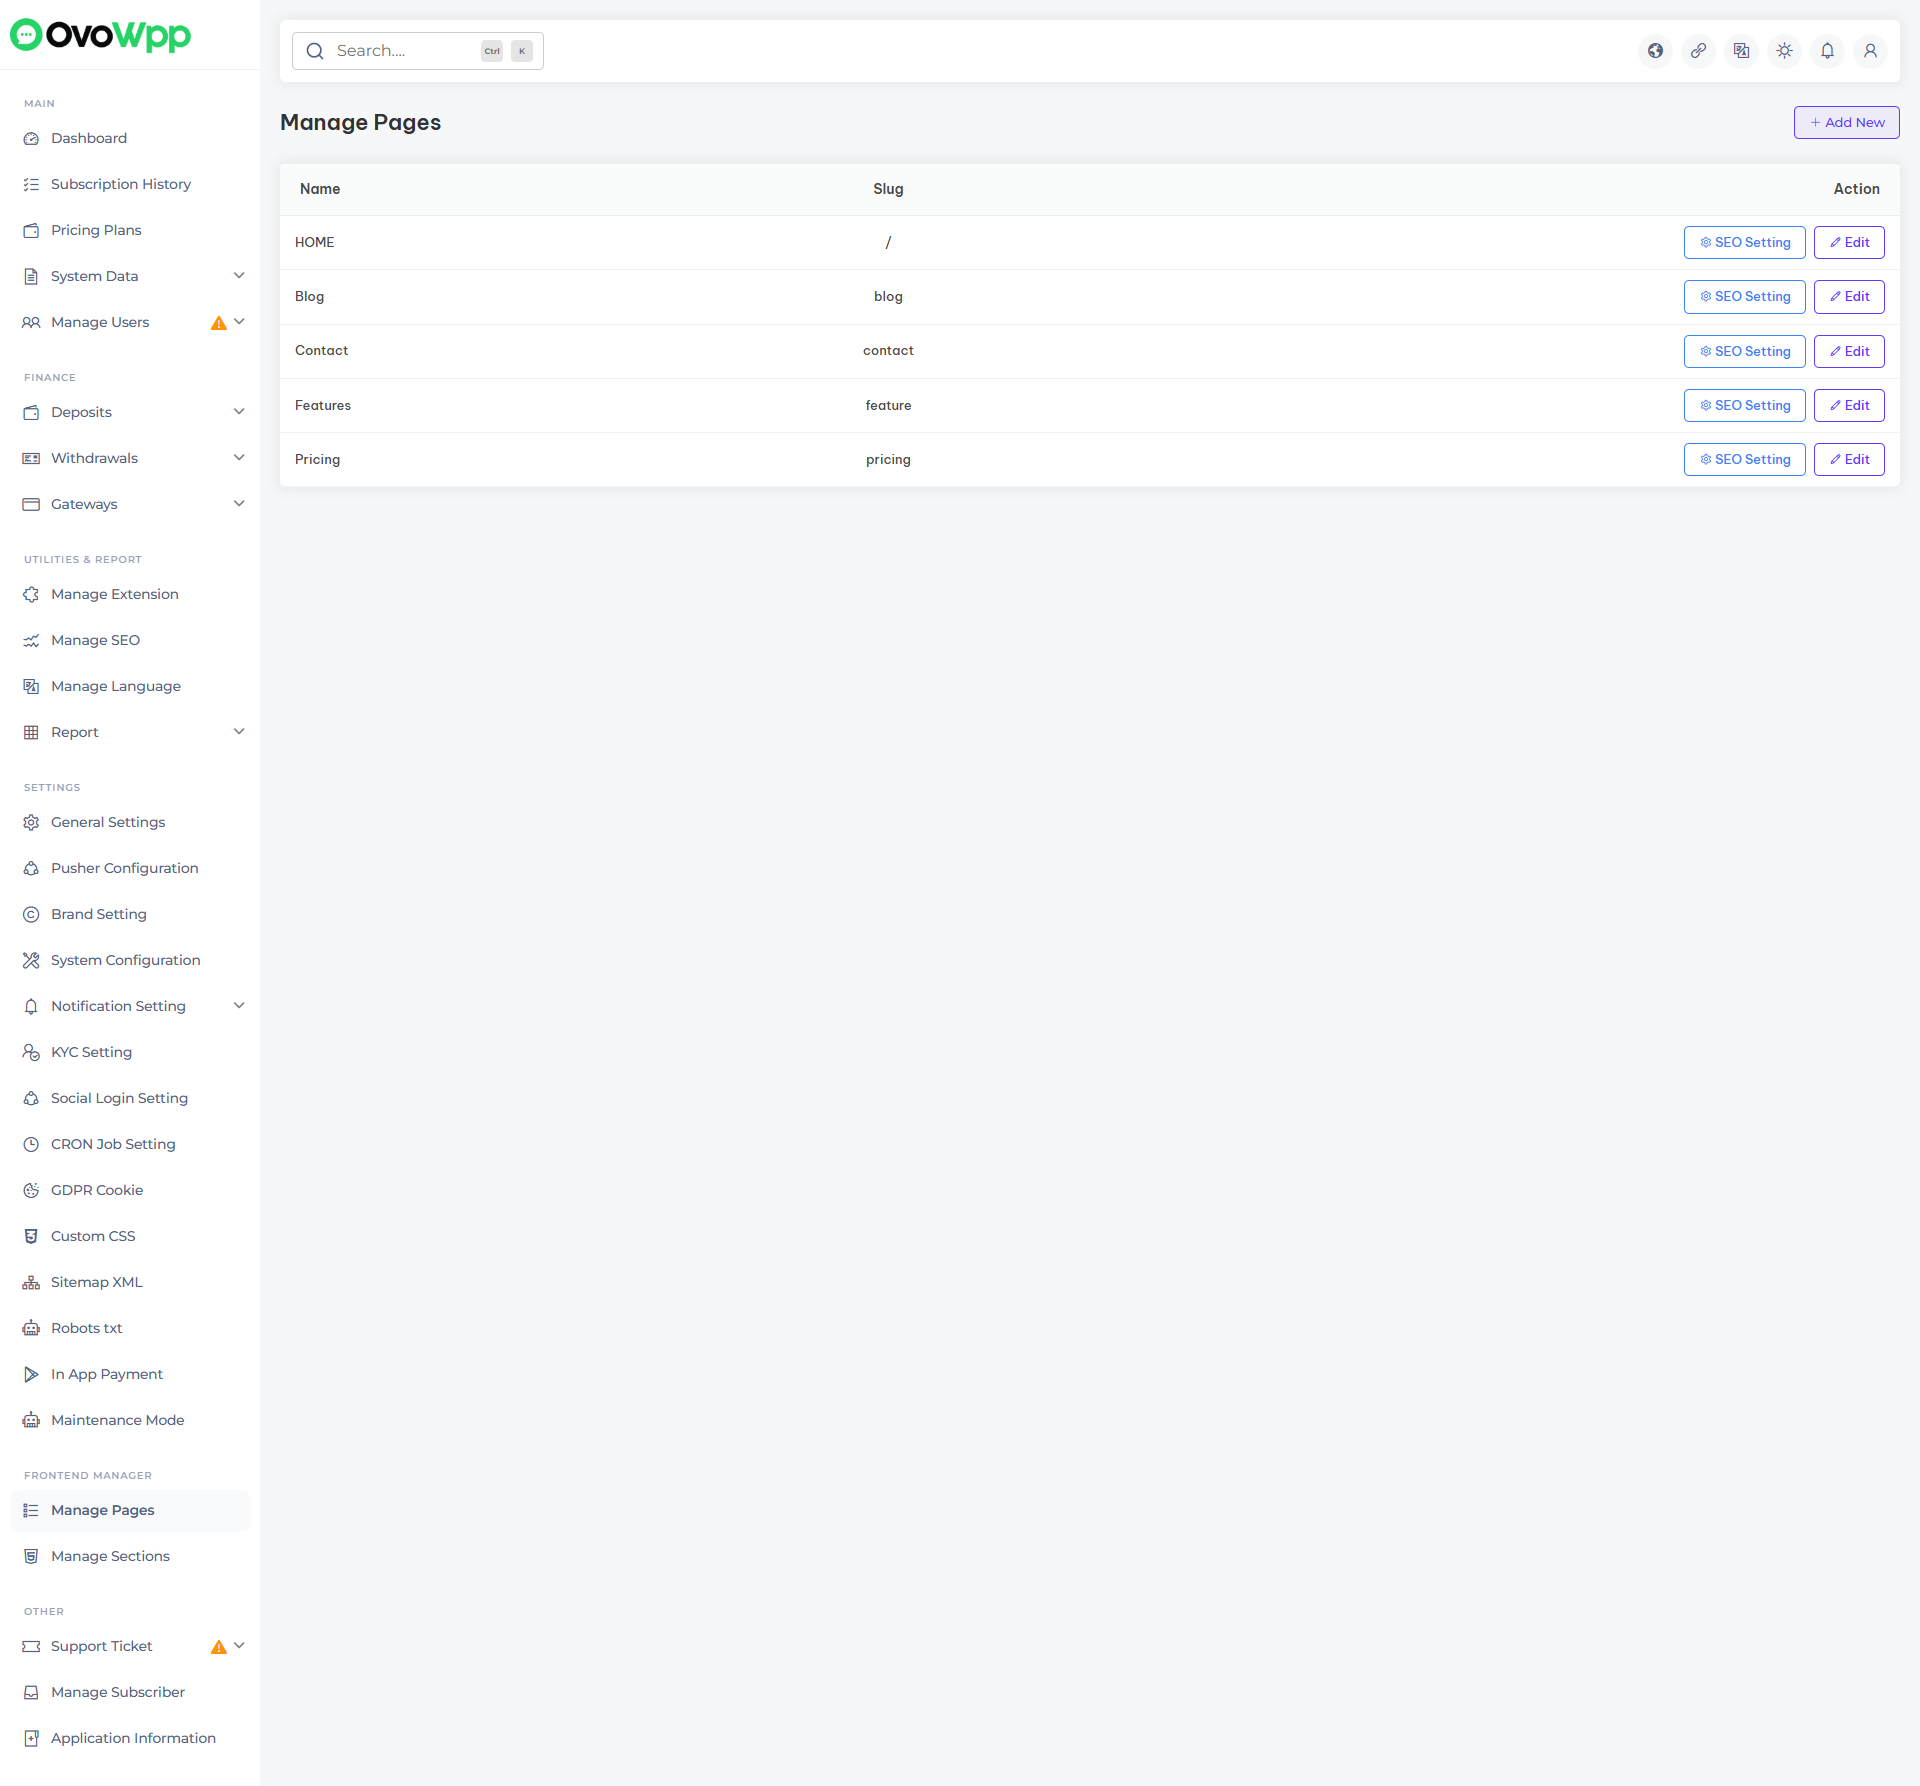Click the OvoWpp logo
Image resolution: width=1920 pixels, height=1786 pixels.
click(x=100, y=35)
